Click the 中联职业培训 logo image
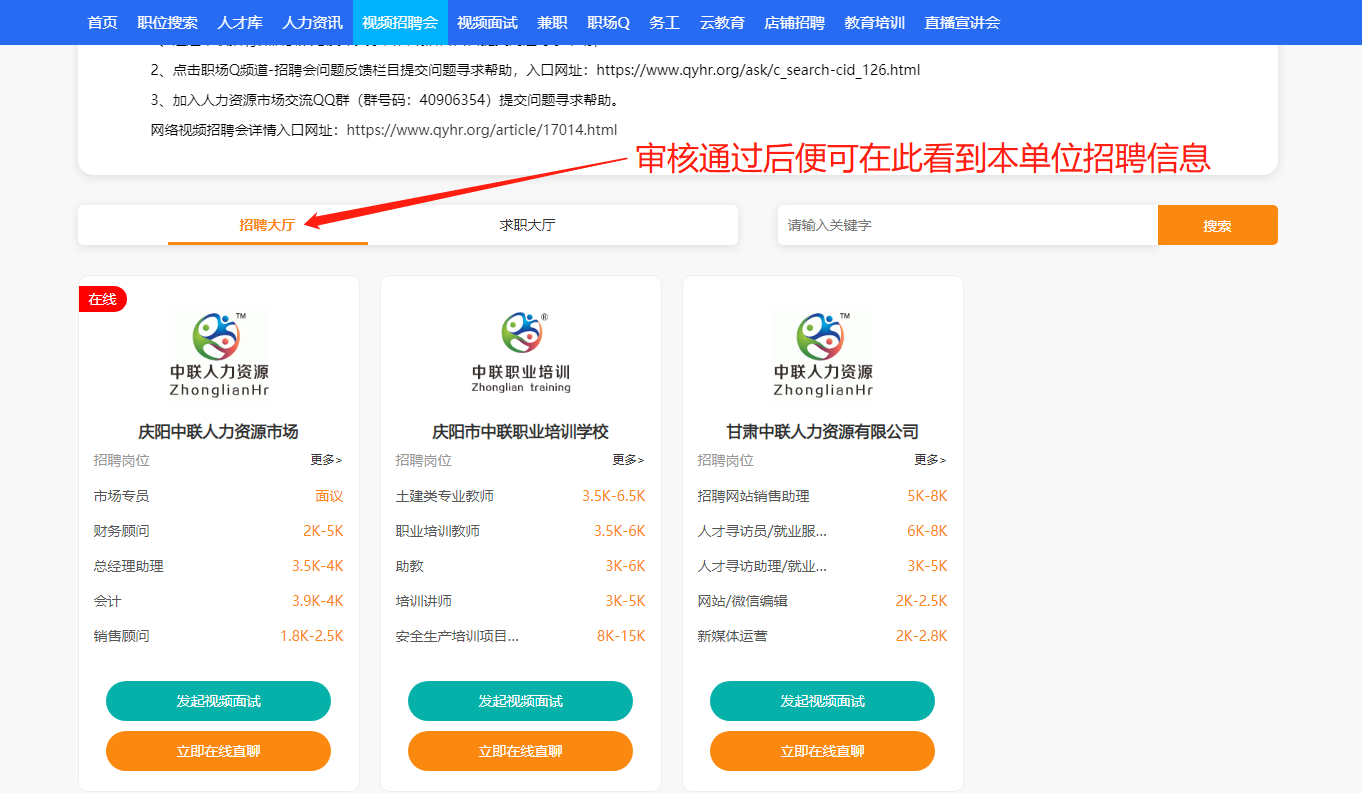 tap(521, 353)
